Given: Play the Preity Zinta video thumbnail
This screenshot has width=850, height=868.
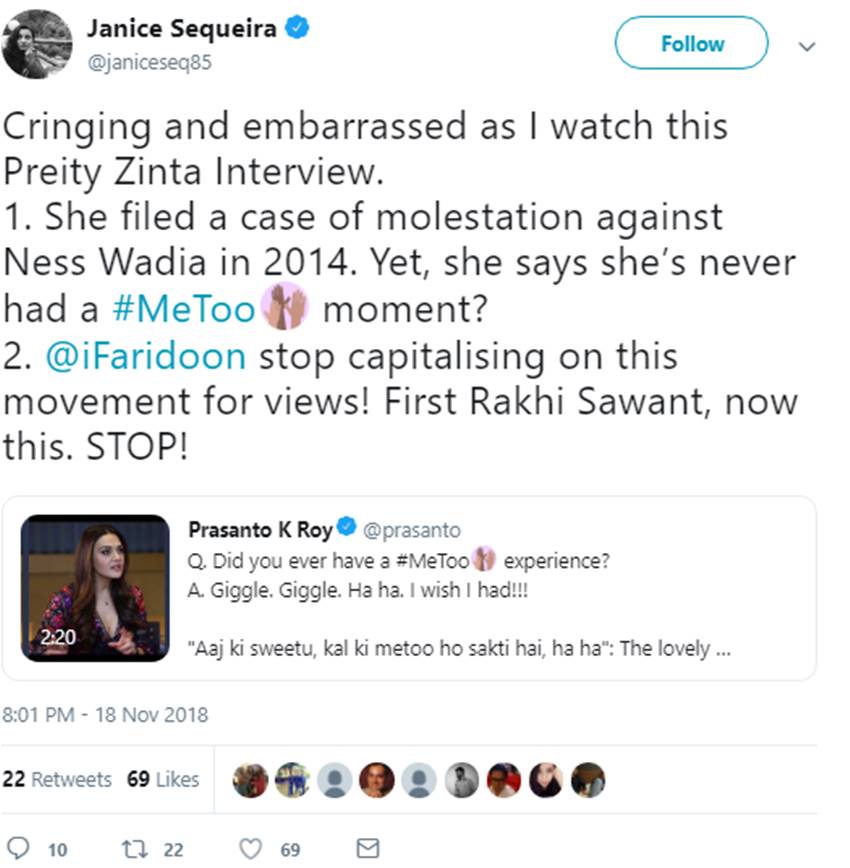Looking at the screenshot, I should 95,588.
